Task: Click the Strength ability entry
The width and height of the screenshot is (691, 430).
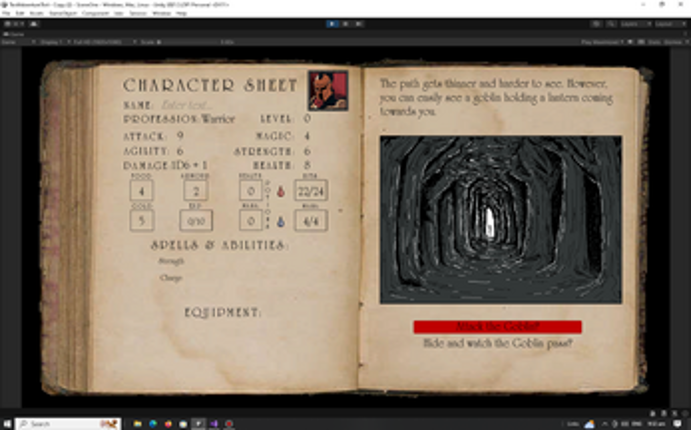Action: point(171,261)
